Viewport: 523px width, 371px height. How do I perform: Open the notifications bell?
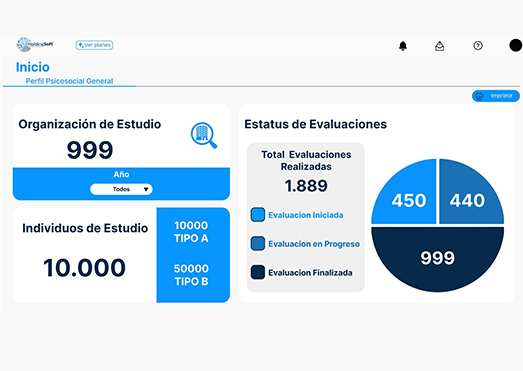click(403, 46)
